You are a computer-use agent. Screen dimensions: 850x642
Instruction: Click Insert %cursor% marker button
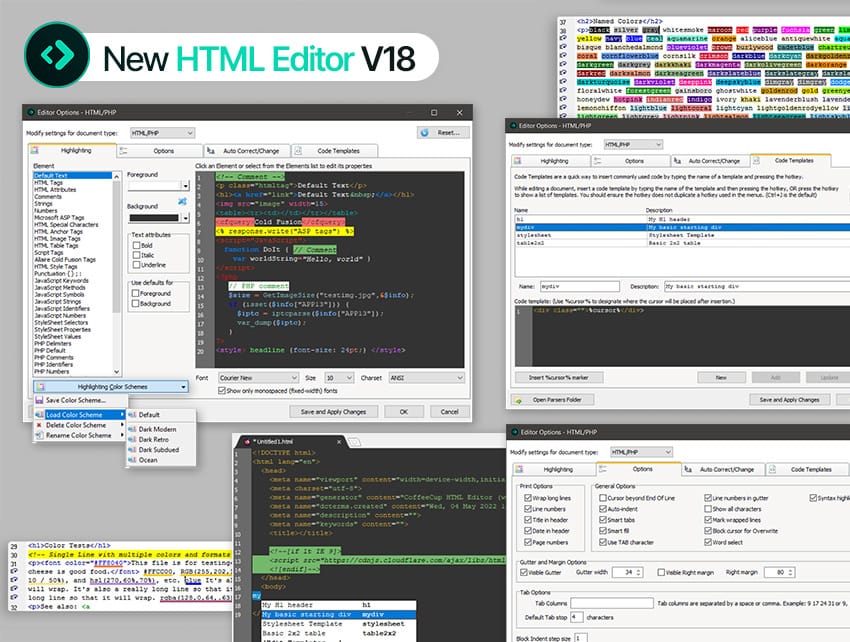pos(559,377)
